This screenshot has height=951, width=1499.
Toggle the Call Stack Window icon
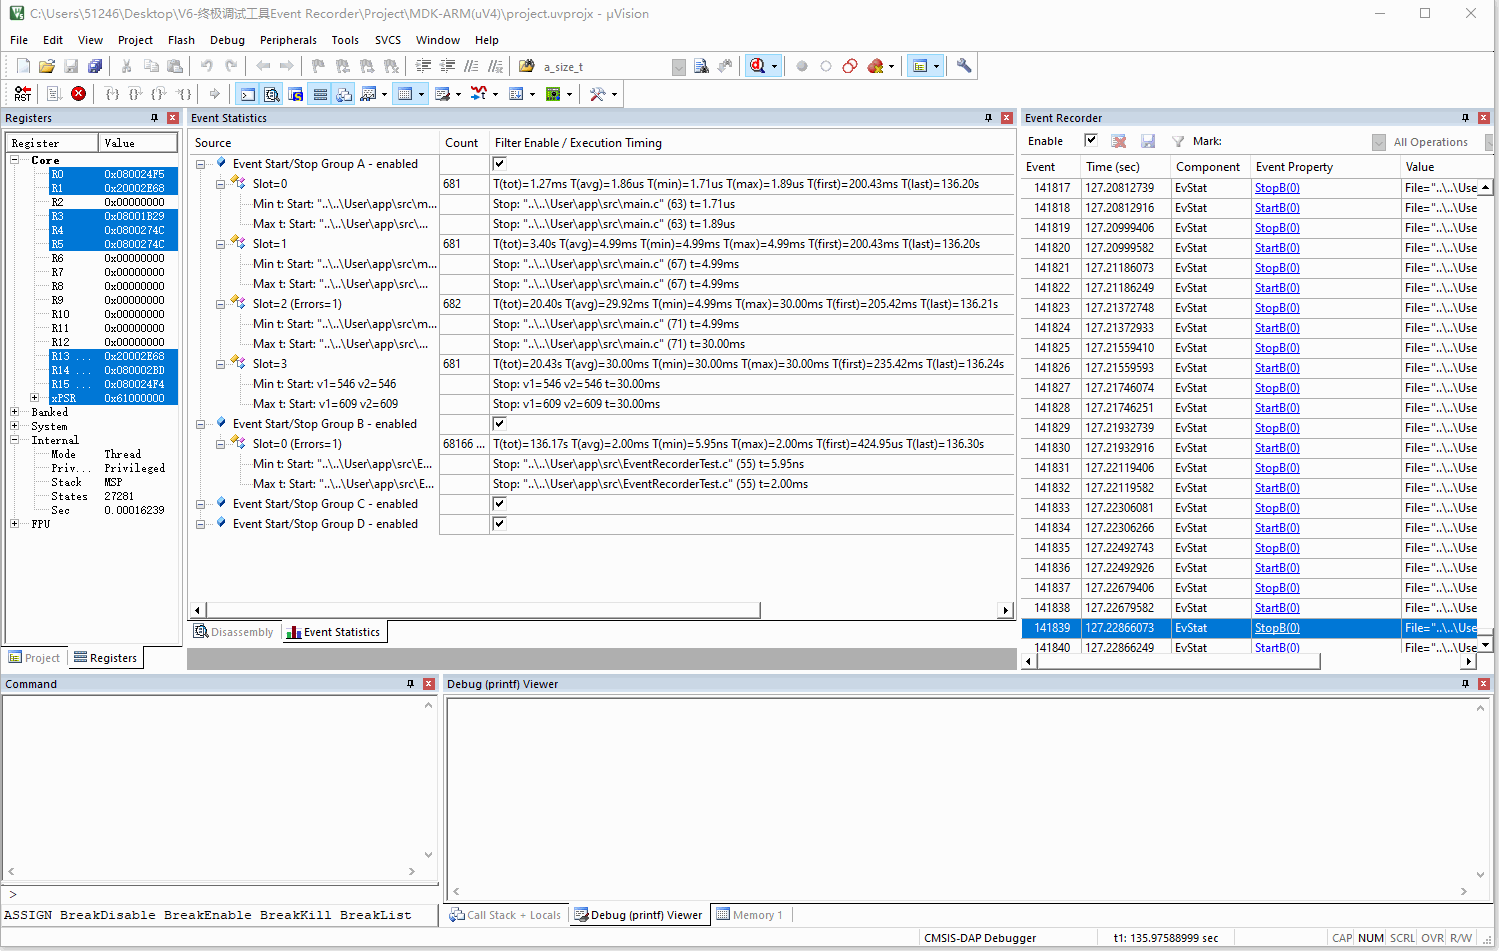coord(344,94)
